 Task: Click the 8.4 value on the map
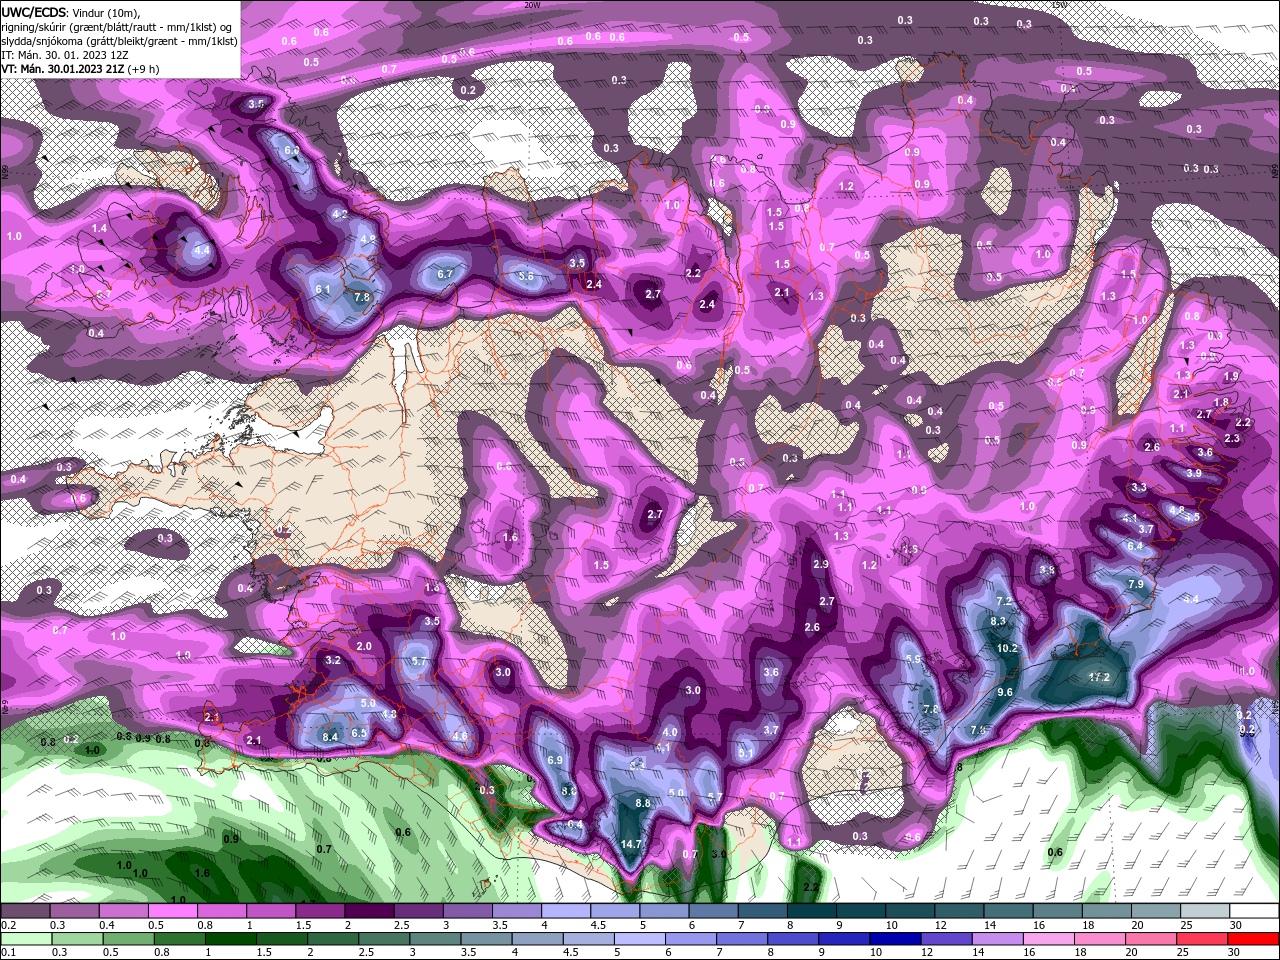point(331,737)
